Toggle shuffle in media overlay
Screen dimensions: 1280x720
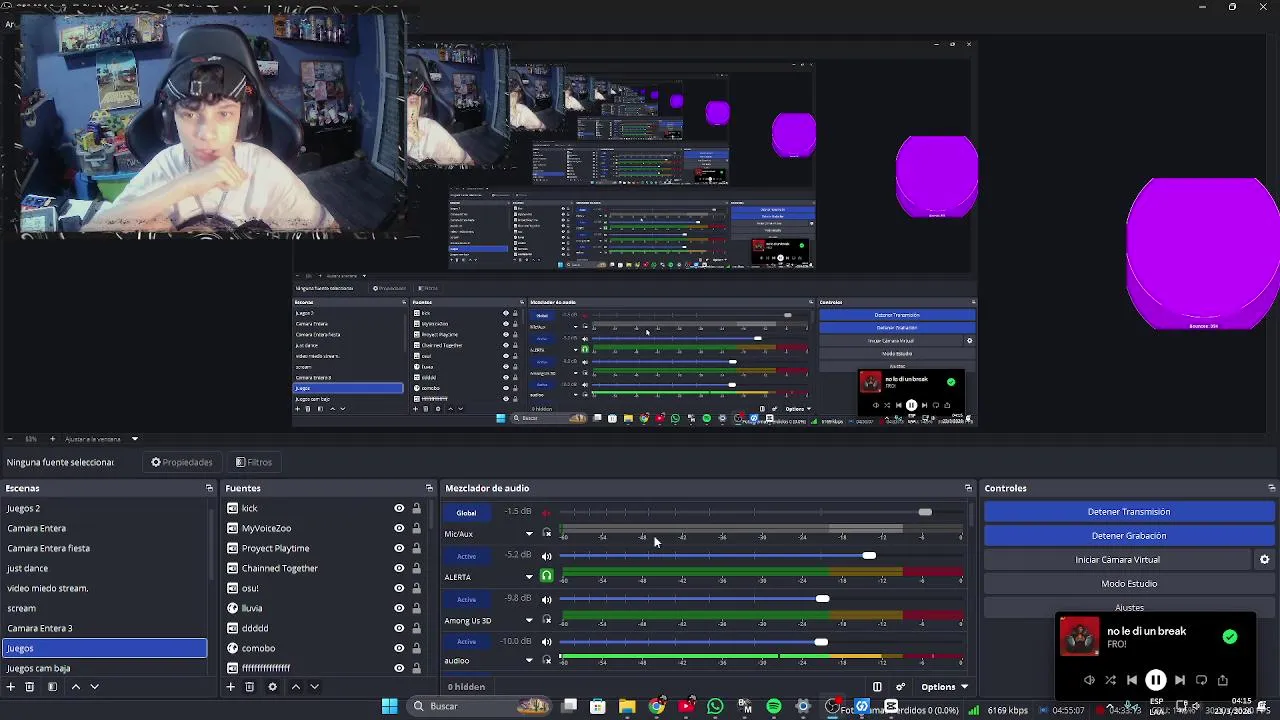(1110, 680)
